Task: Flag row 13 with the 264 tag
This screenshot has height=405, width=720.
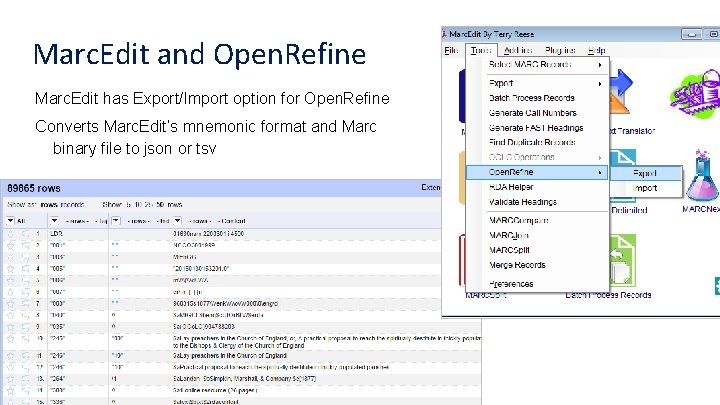Action: tap(25, 379)
